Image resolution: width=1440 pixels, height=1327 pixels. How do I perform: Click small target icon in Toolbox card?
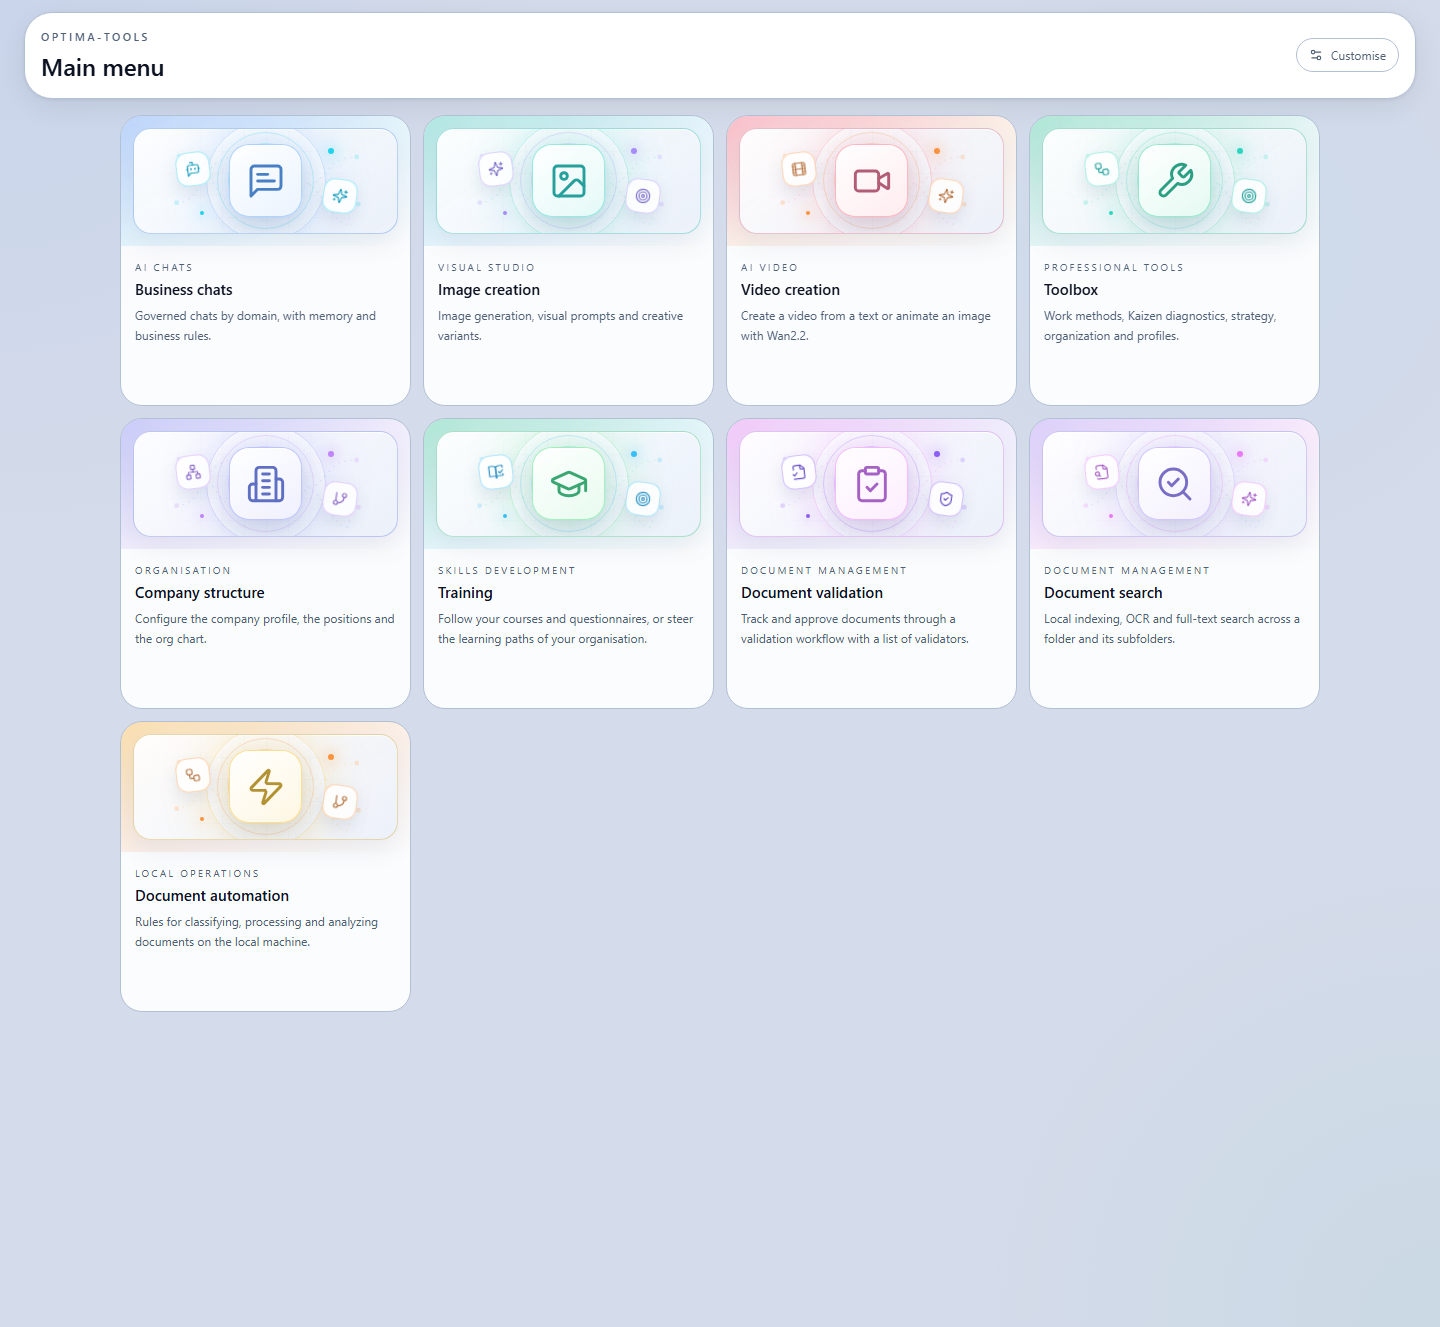(x=1249, y=196)
